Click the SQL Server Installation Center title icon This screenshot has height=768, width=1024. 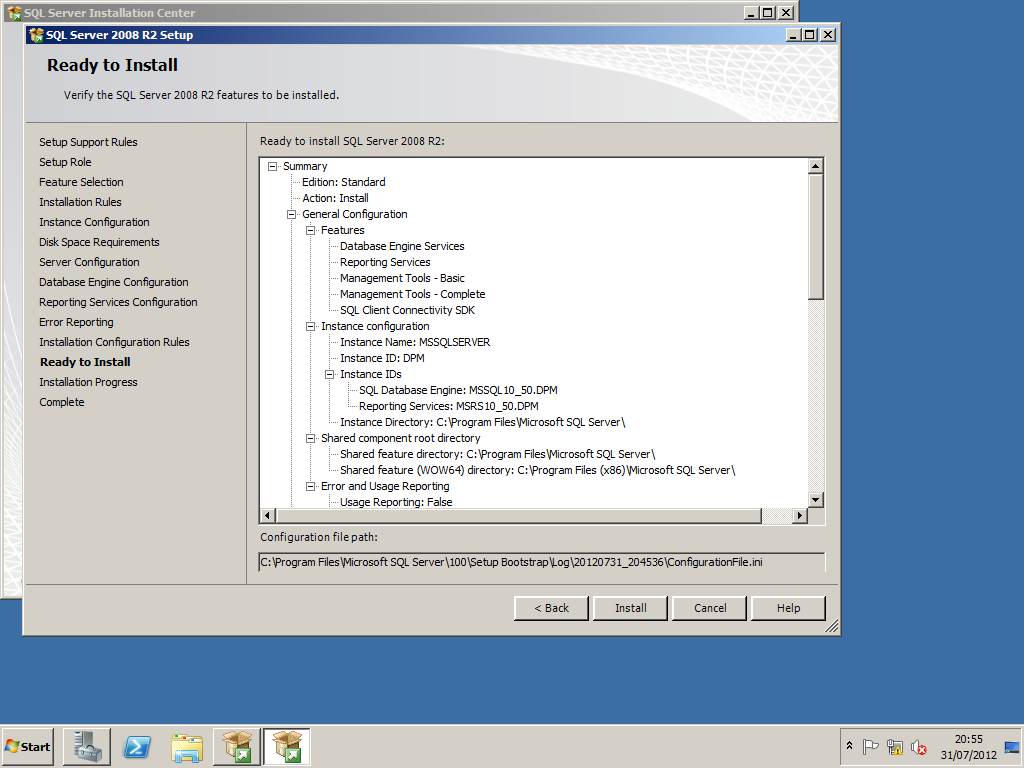pyautogui.click(x=14, y=12)
